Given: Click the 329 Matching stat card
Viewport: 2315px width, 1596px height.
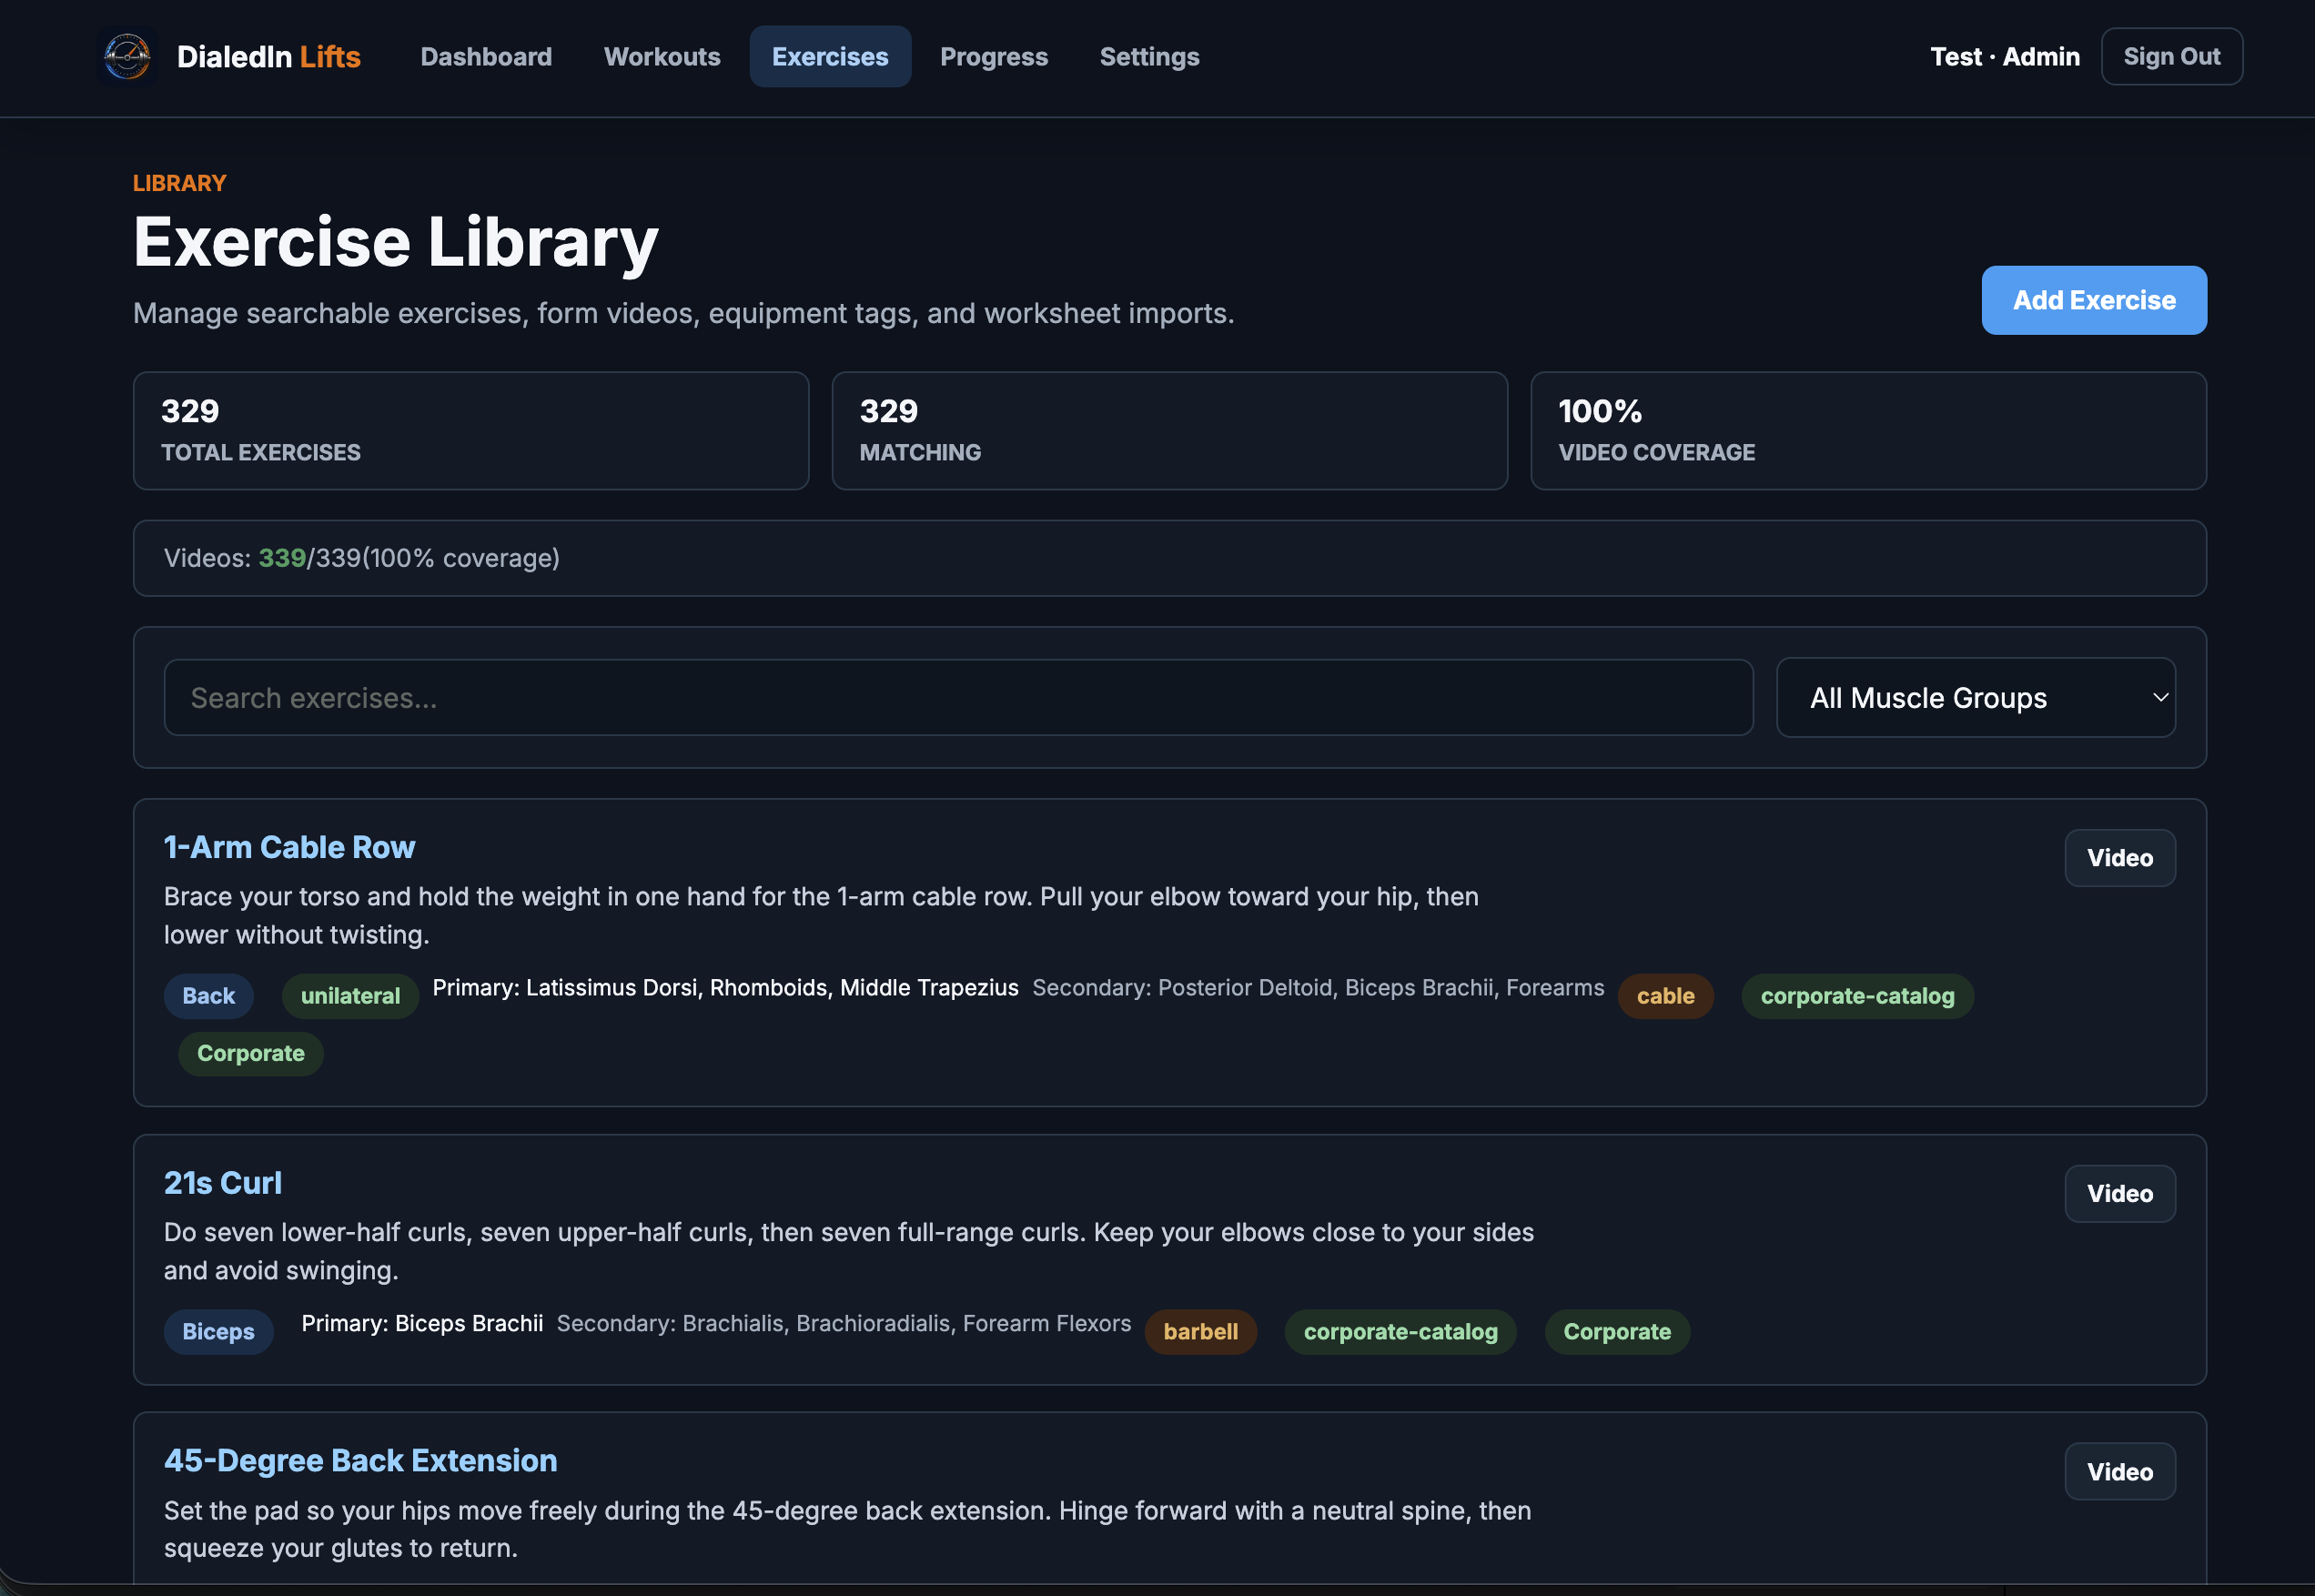Looking at the screenshot, I should (1169, 431).
